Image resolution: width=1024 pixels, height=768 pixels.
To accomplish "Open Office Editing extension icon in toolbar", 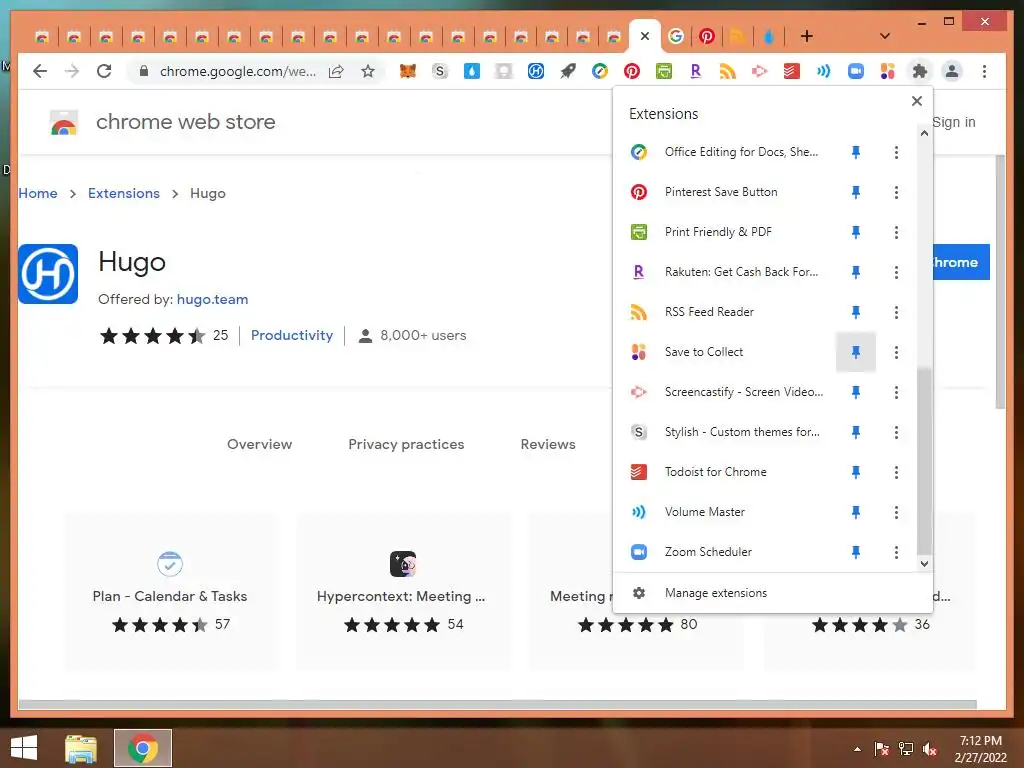I will pos(600,71).
